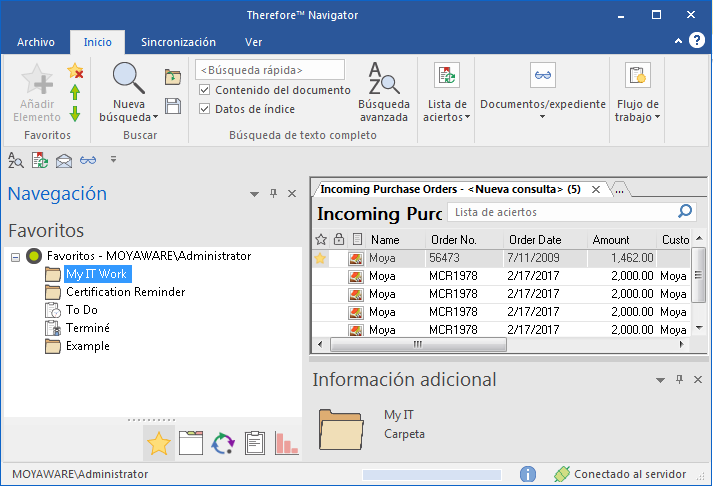Click the green server connection plug icon
Image resolution: width=713 pixels, height=487 pixels.
562,474
